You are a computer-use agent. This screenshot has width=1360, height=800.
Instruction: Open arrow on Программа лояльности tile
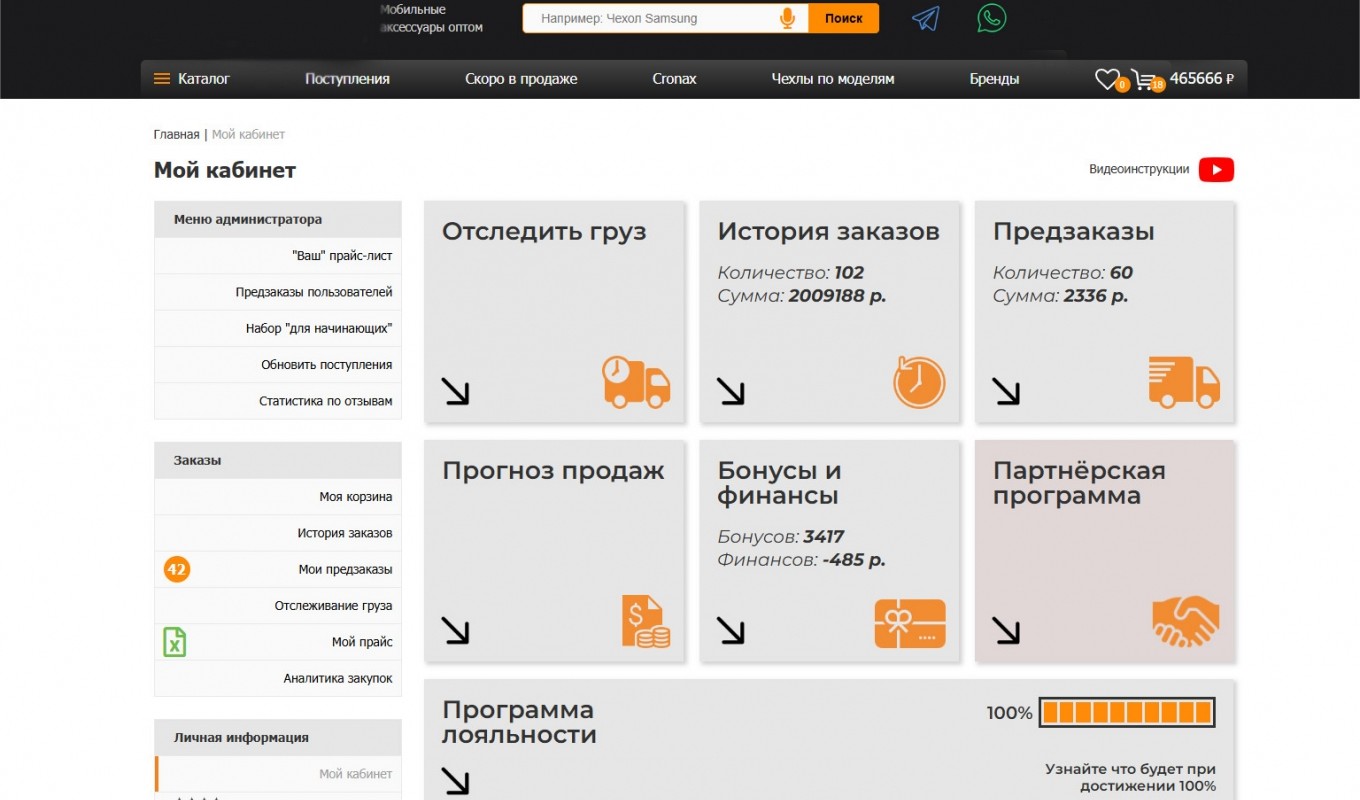pyautogui.click(x=455, y=781)
